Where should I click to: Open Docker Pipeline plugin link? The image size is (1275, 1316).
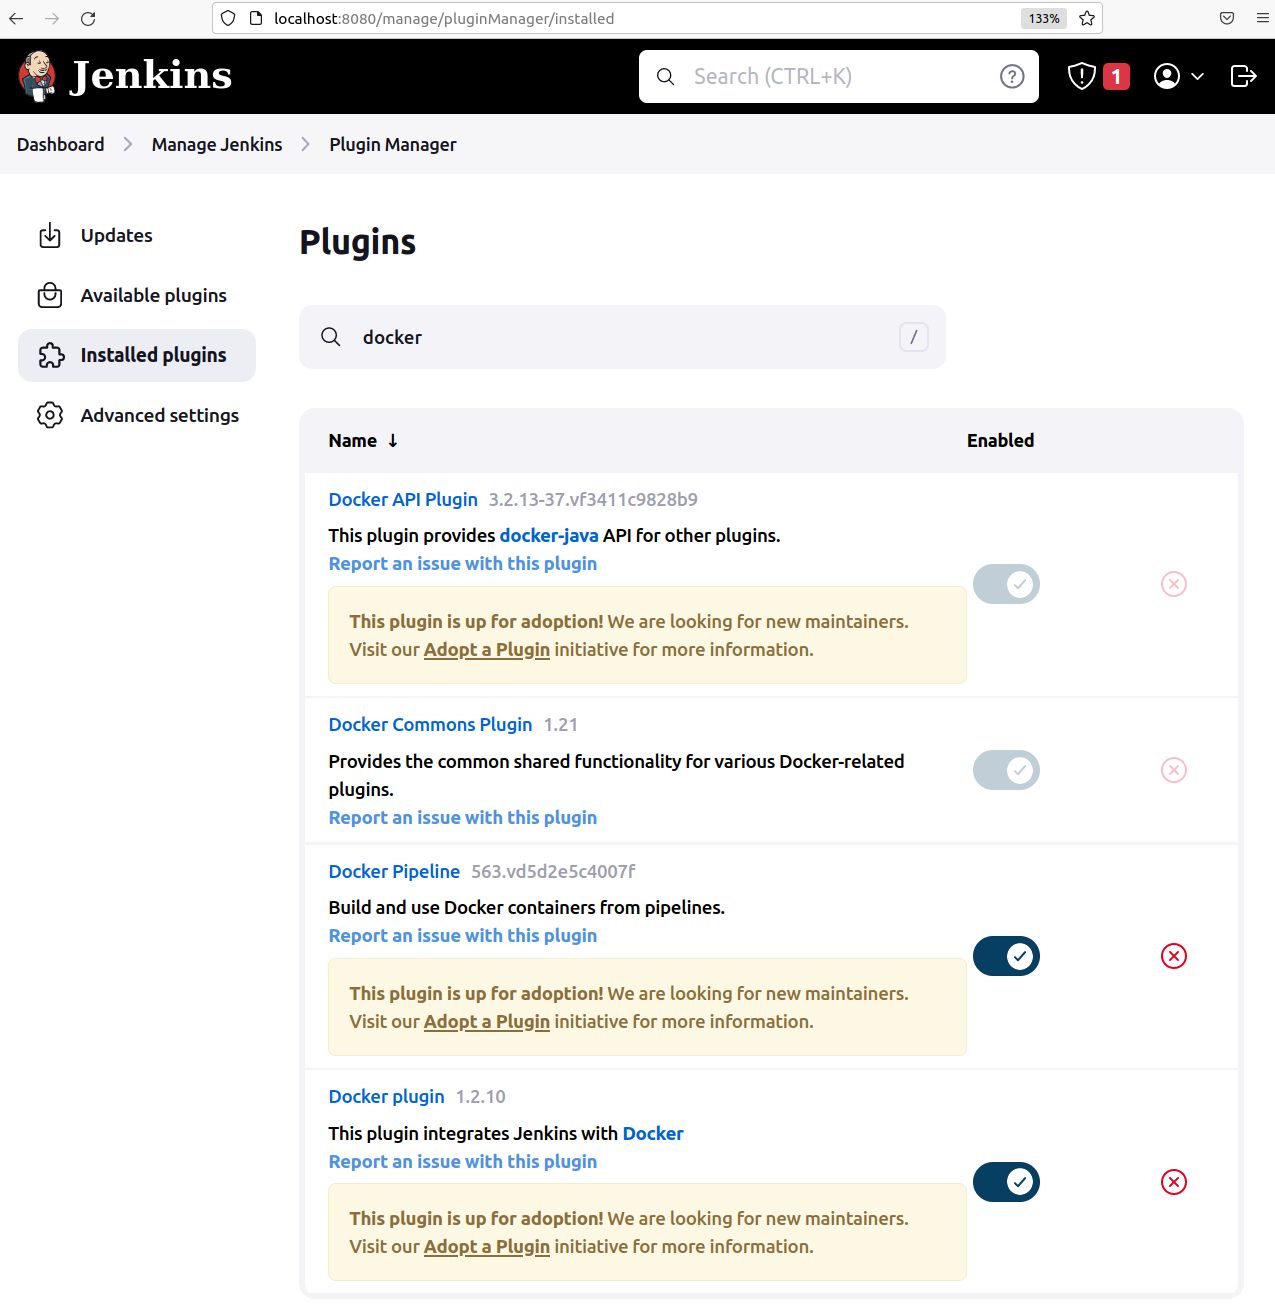point(394,872)
